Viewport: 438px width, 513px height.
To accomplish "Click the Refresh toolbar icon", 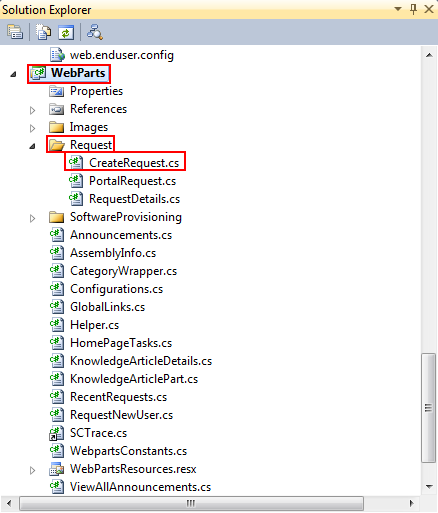I will [66, 32].
